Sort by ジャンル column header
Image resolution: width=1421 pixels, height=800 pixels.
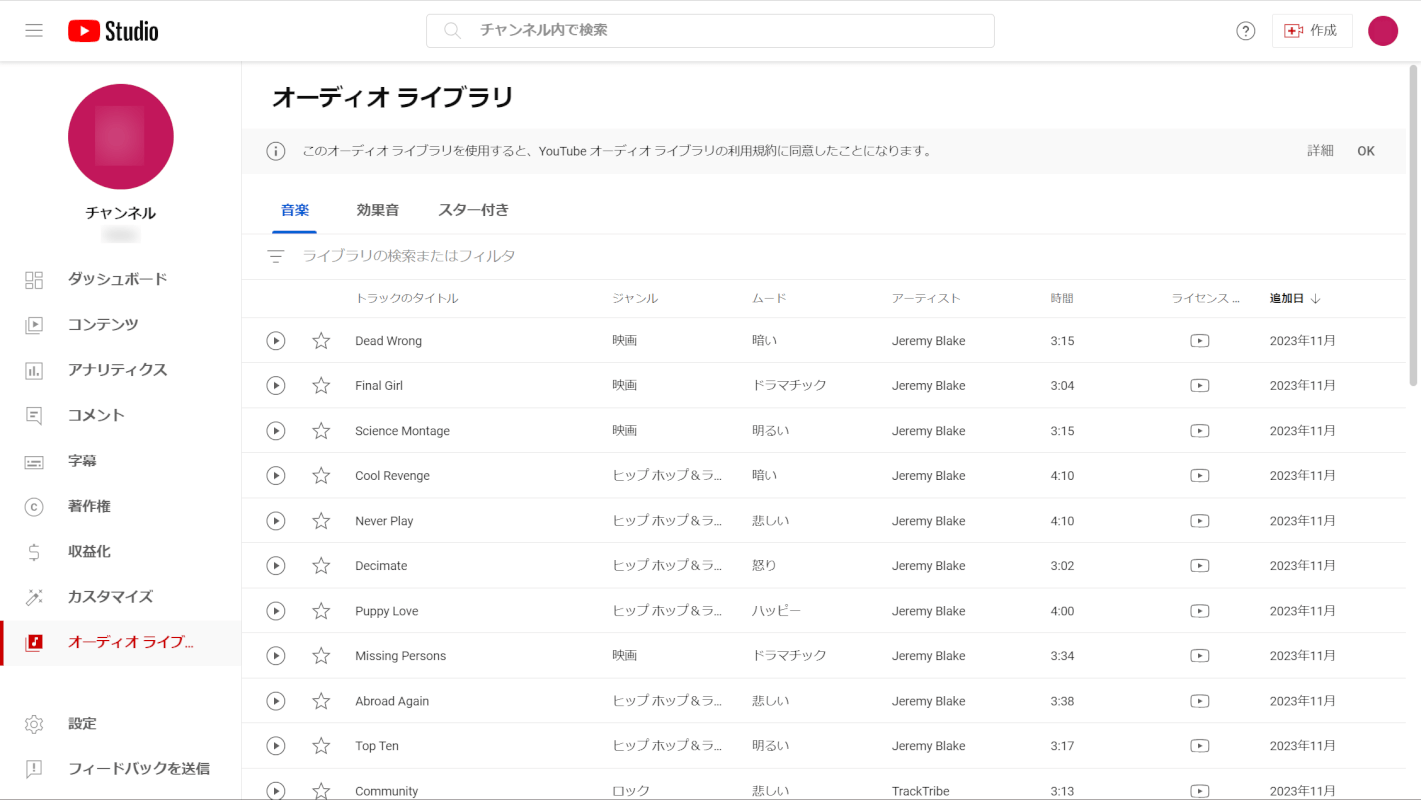(635, 299)
